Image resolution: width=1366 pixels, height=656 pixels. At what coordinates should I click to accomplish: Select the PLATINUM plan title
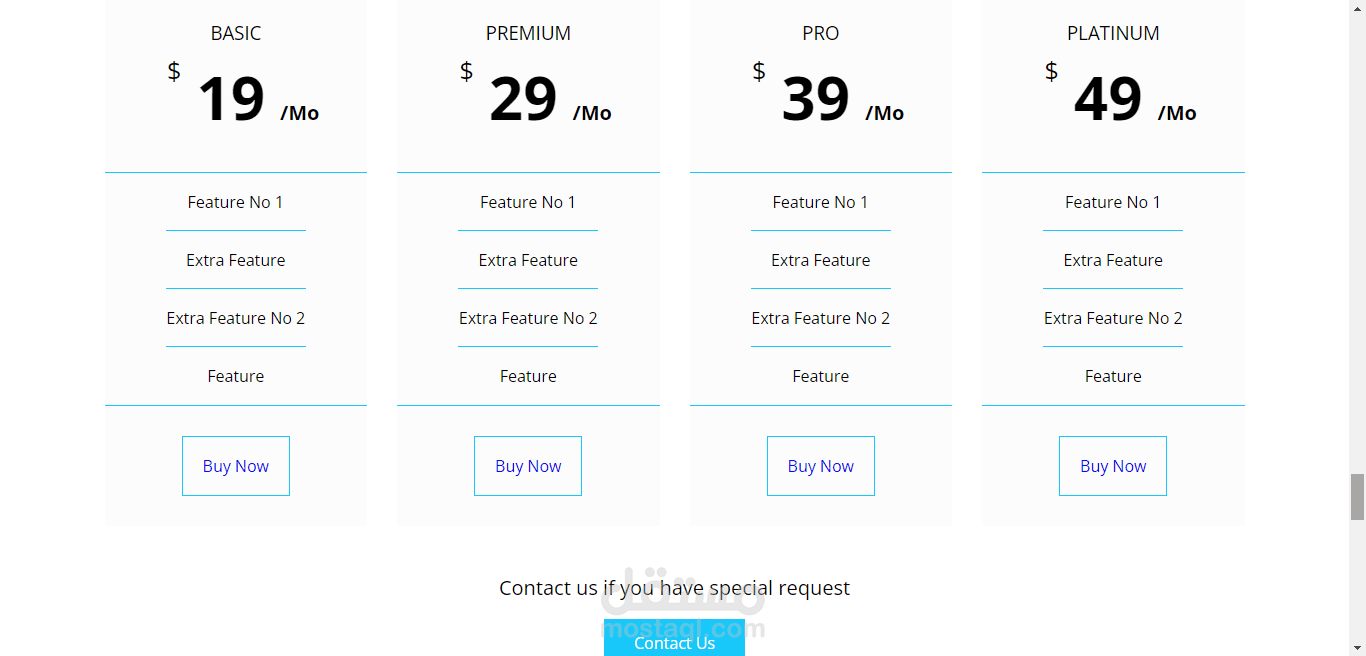pyautogui.click(x=1113, y=33)
